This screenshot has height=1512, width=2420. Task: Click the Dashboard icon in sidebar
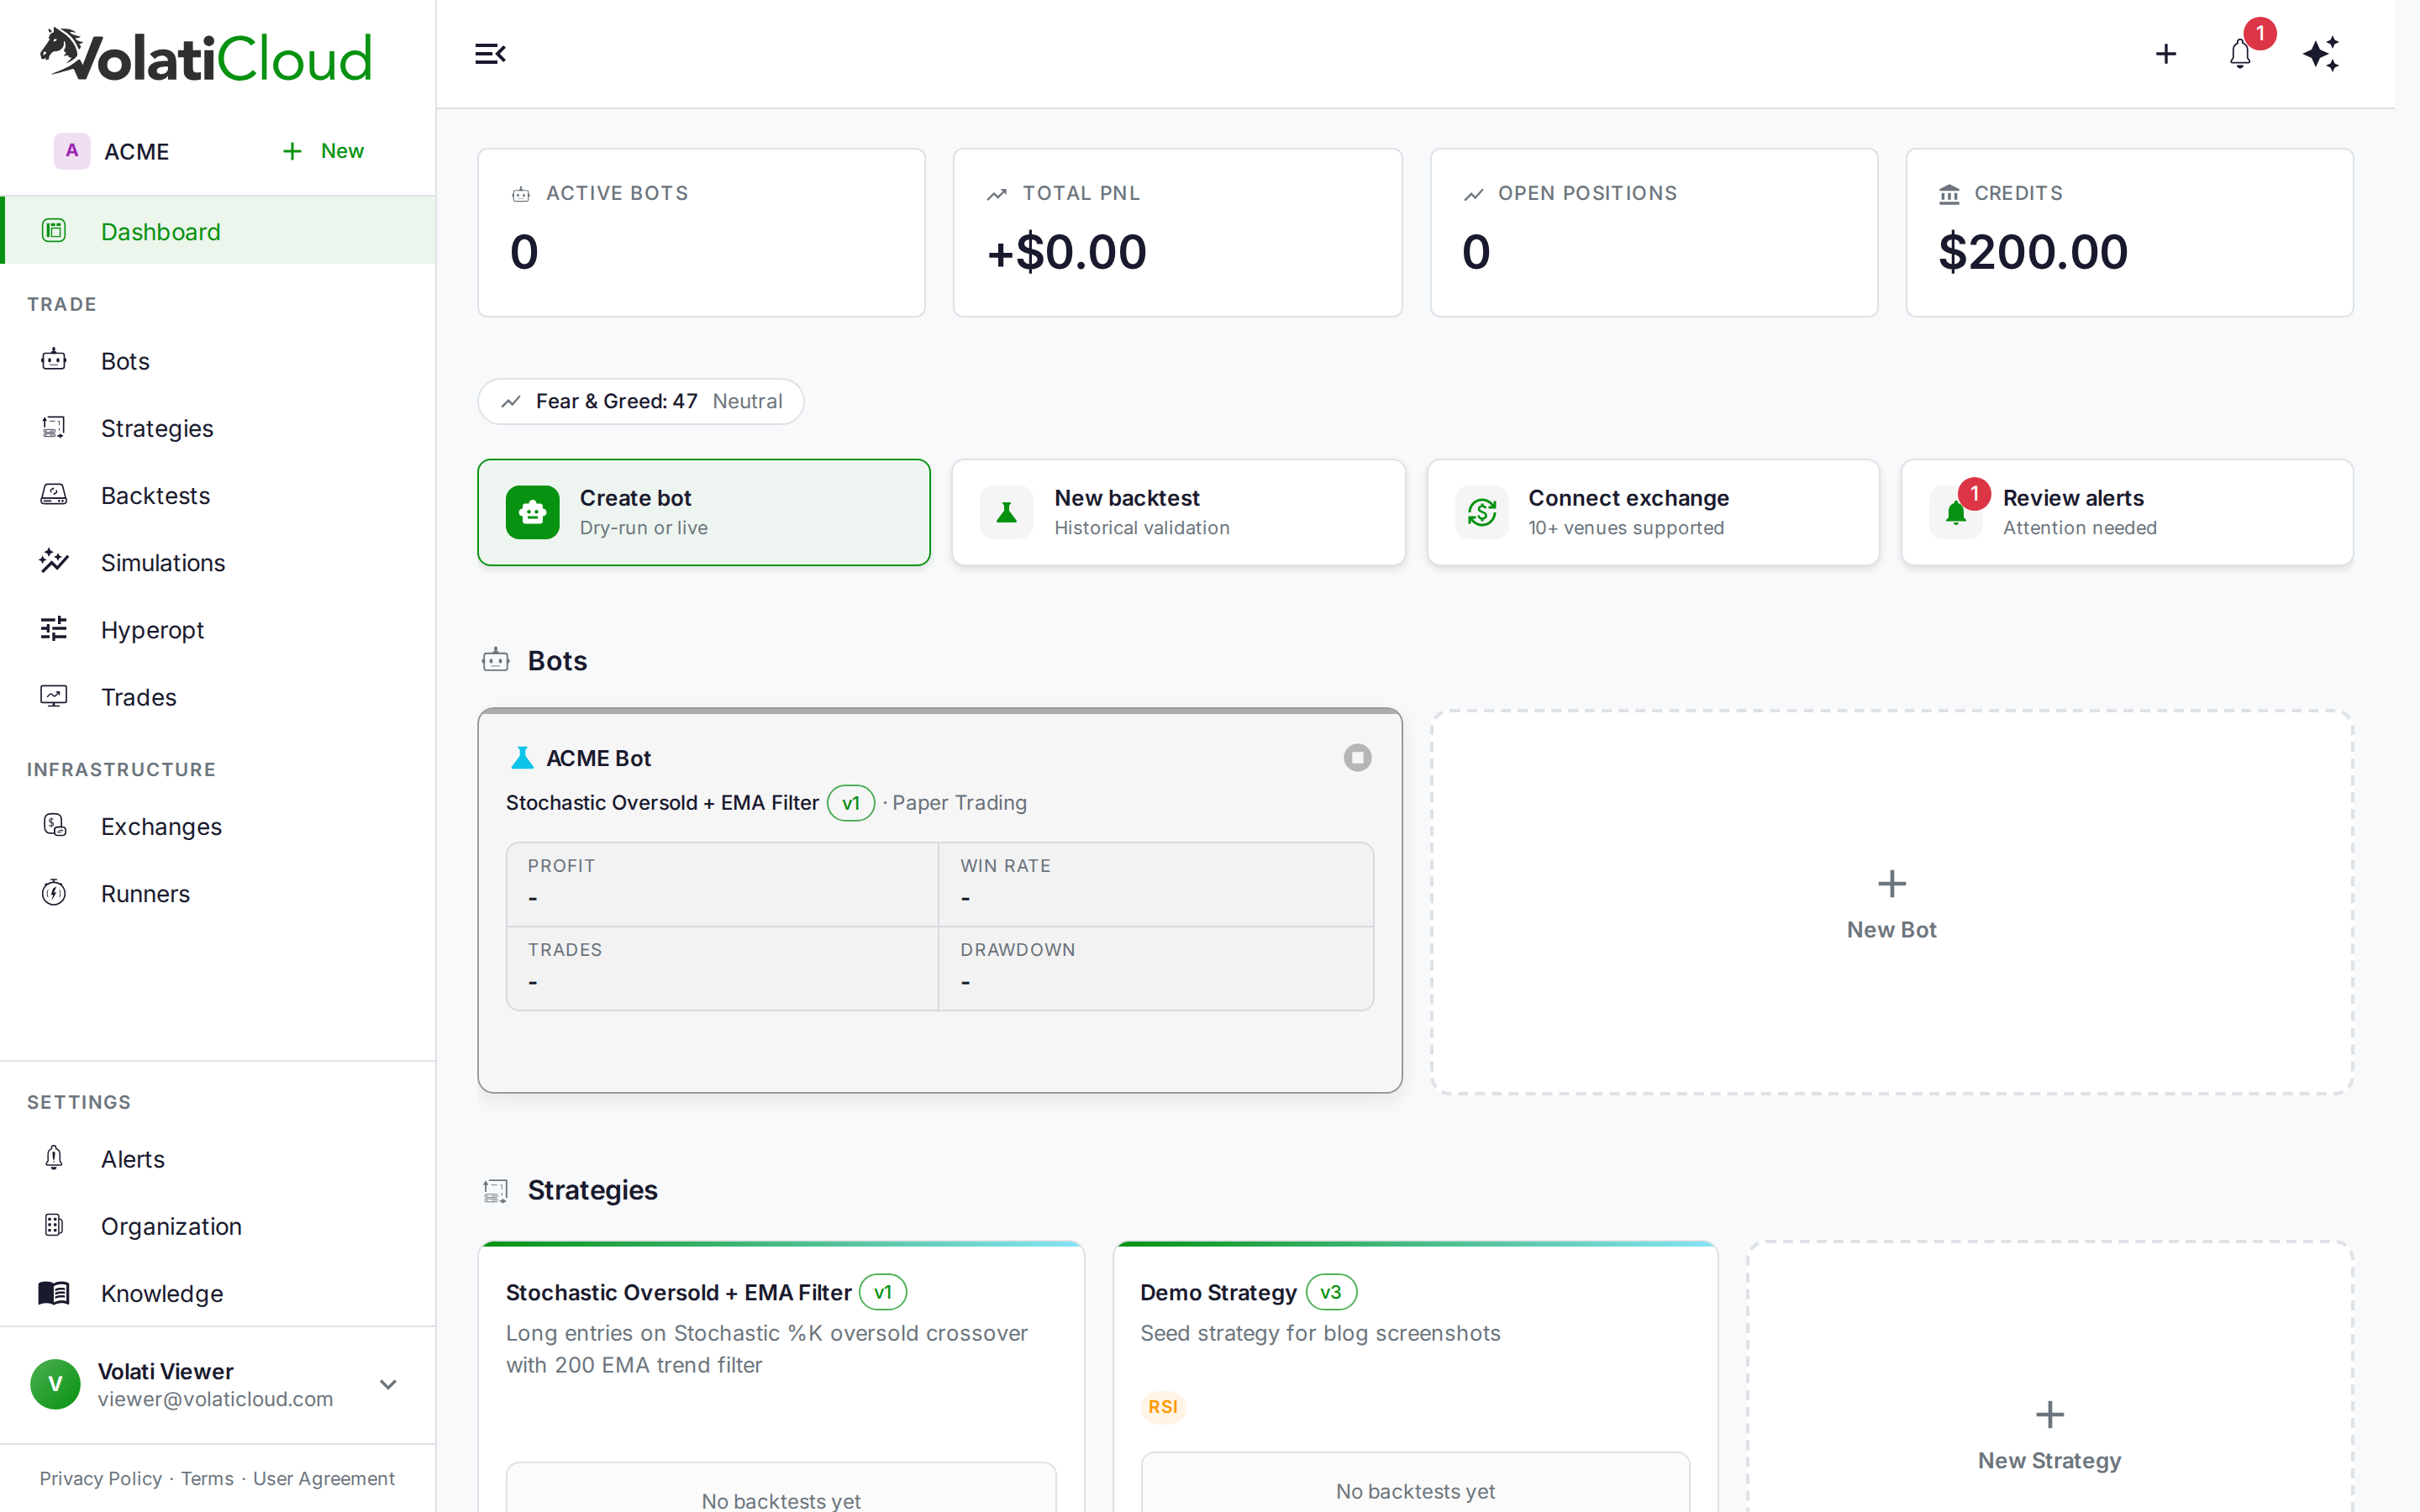pos(54,231)
